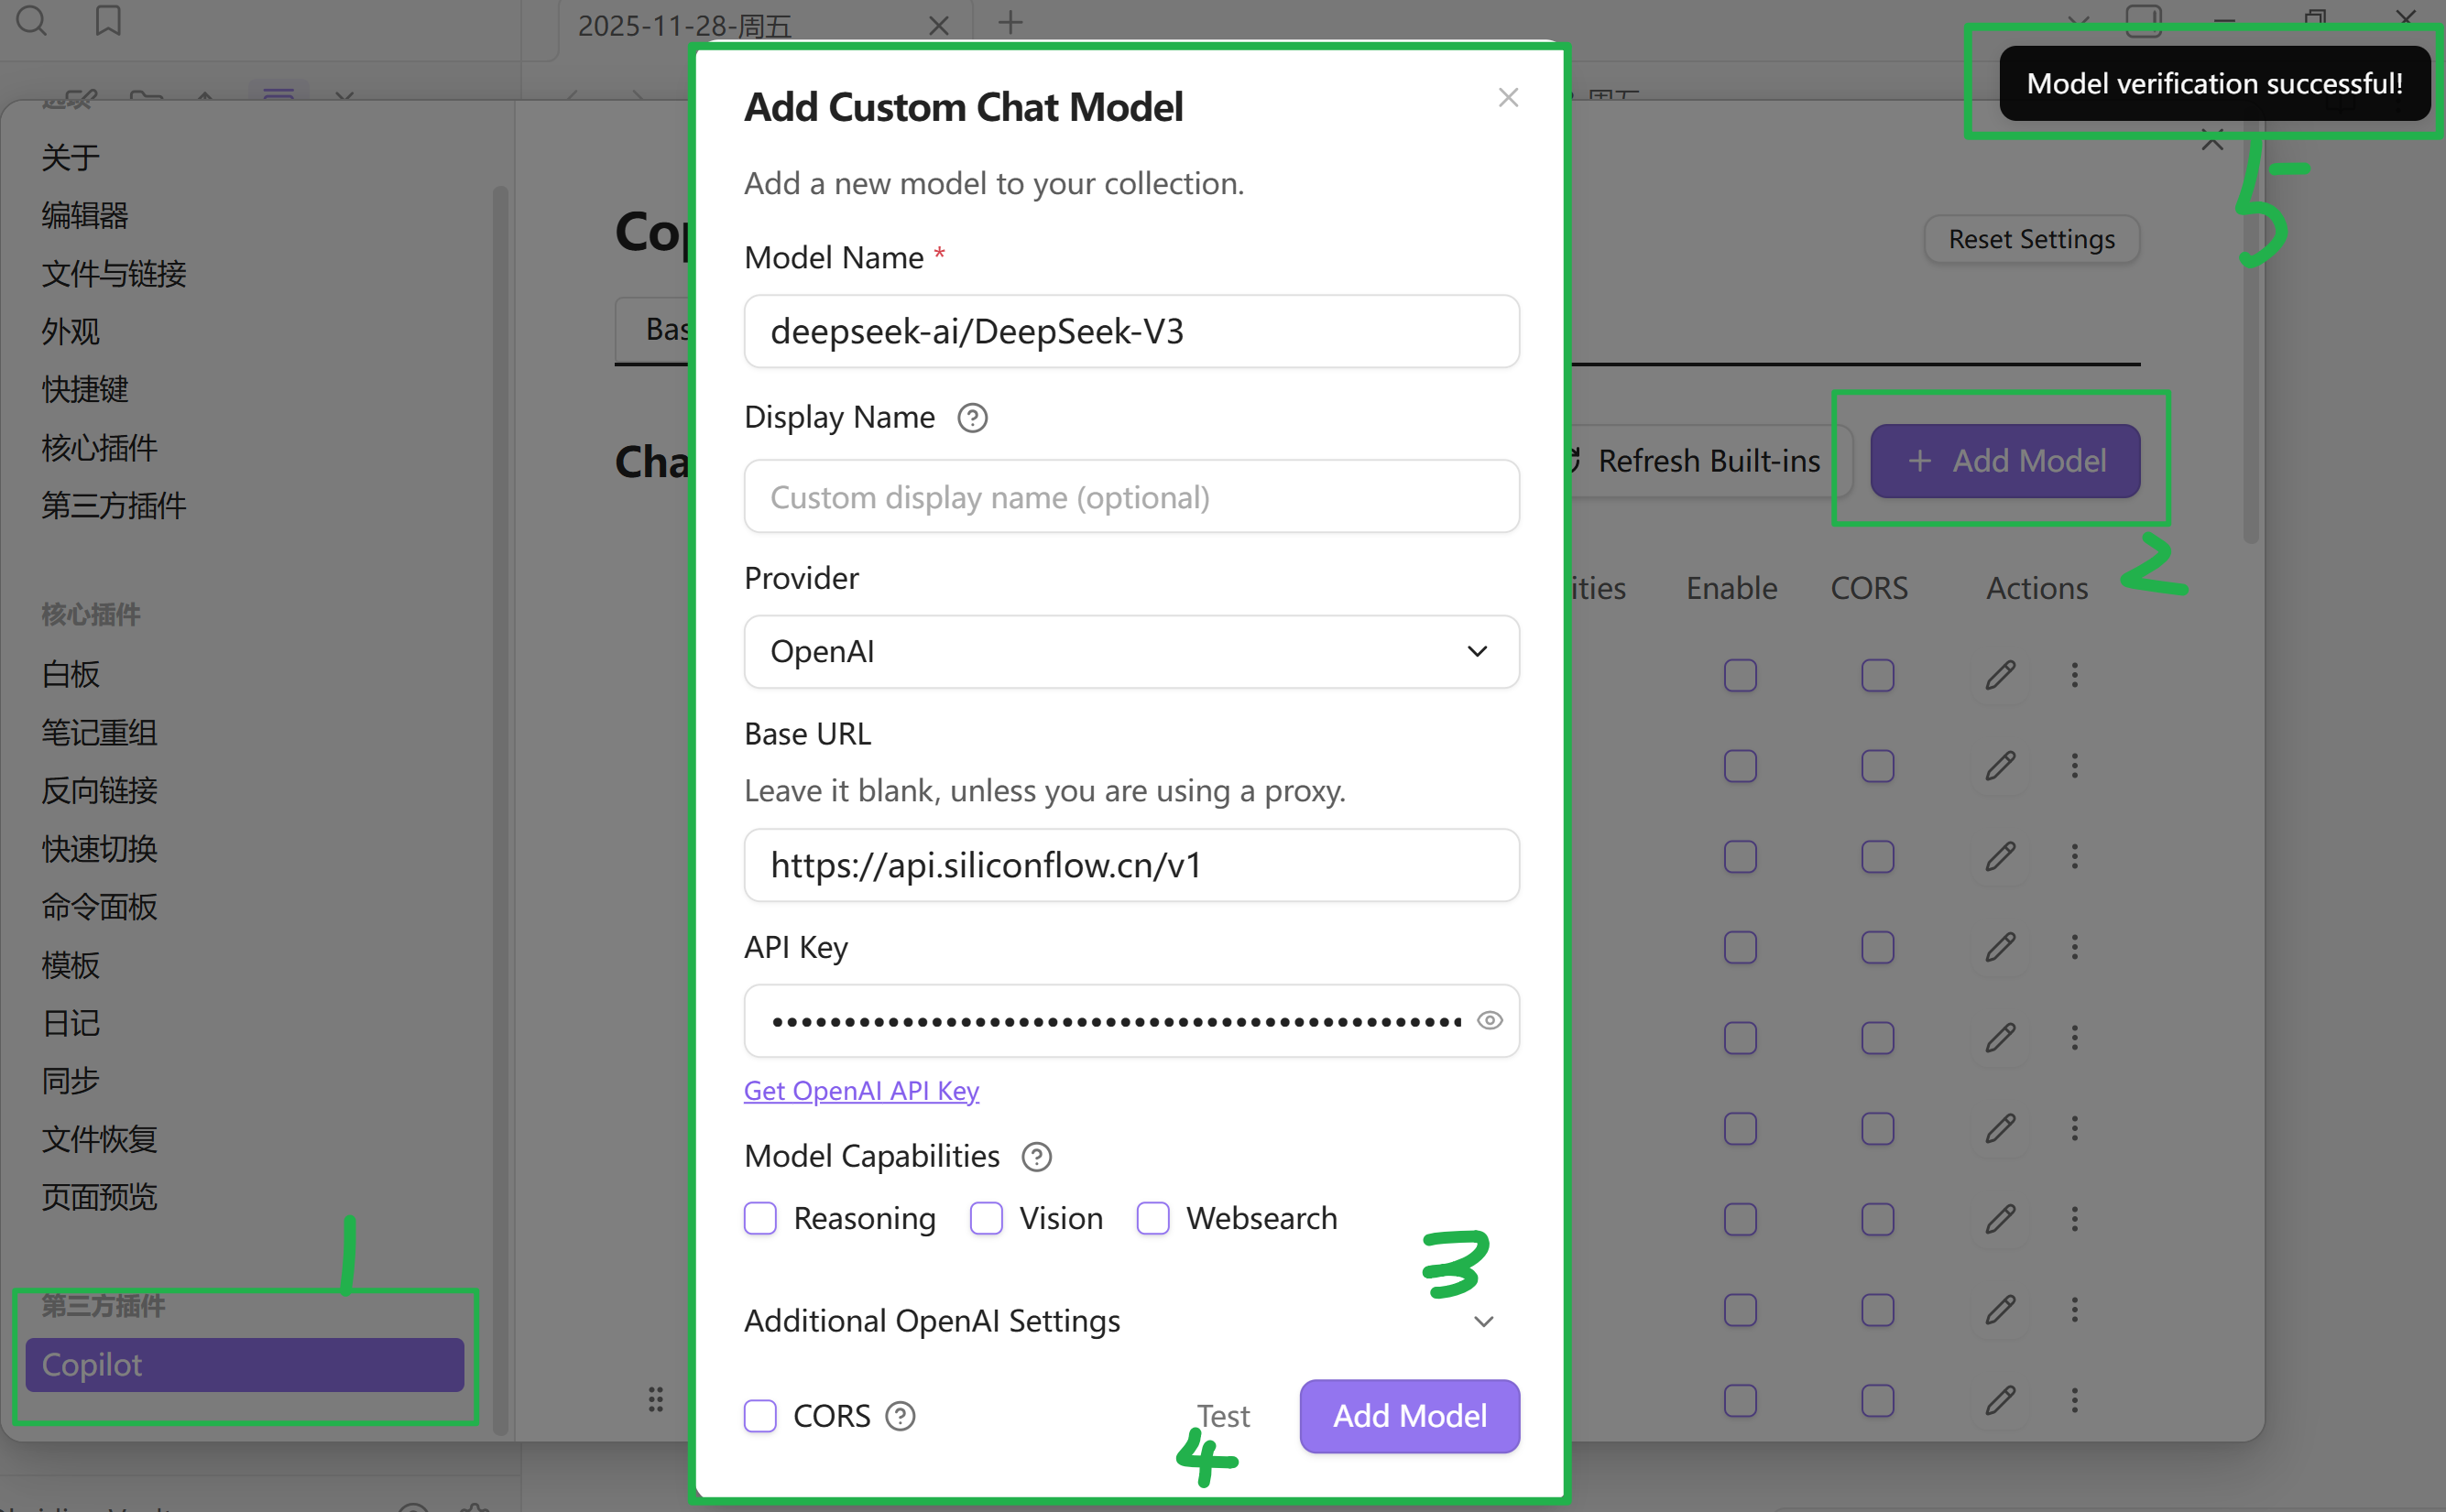Toggle the CORS checkbox in dialog
Viewport: 2446px width, 1512px height.
coord(760,1416)
